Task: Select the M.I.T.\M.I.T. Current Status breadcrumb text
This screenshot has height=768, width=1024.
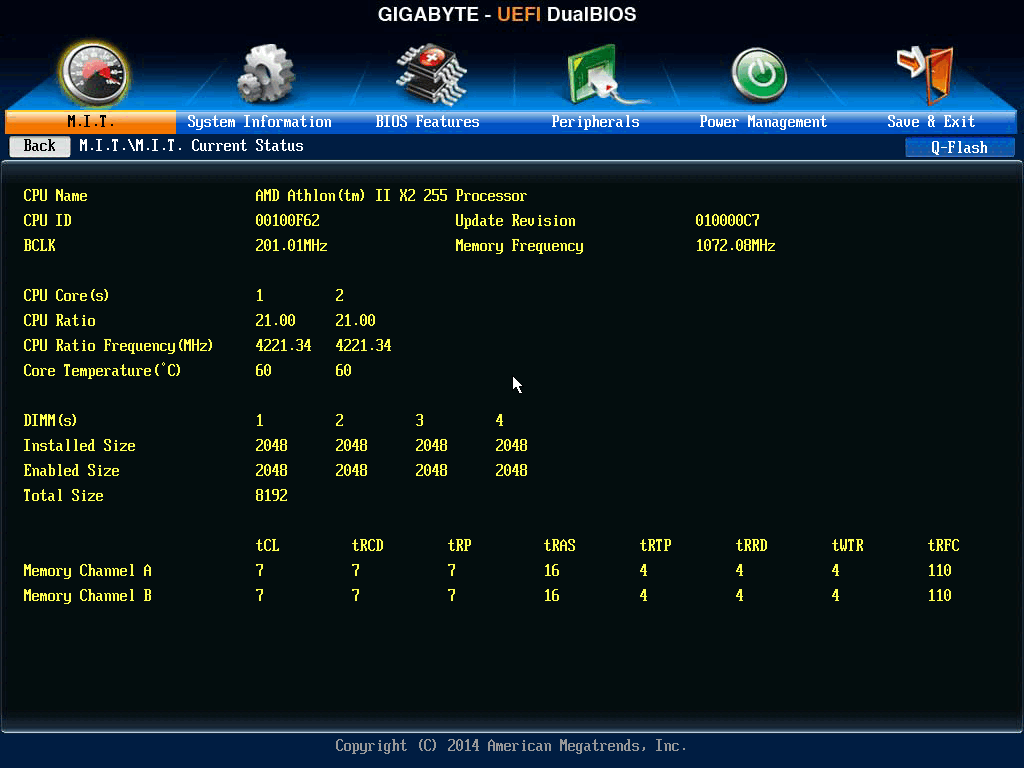Action: [x=191, y=146]
